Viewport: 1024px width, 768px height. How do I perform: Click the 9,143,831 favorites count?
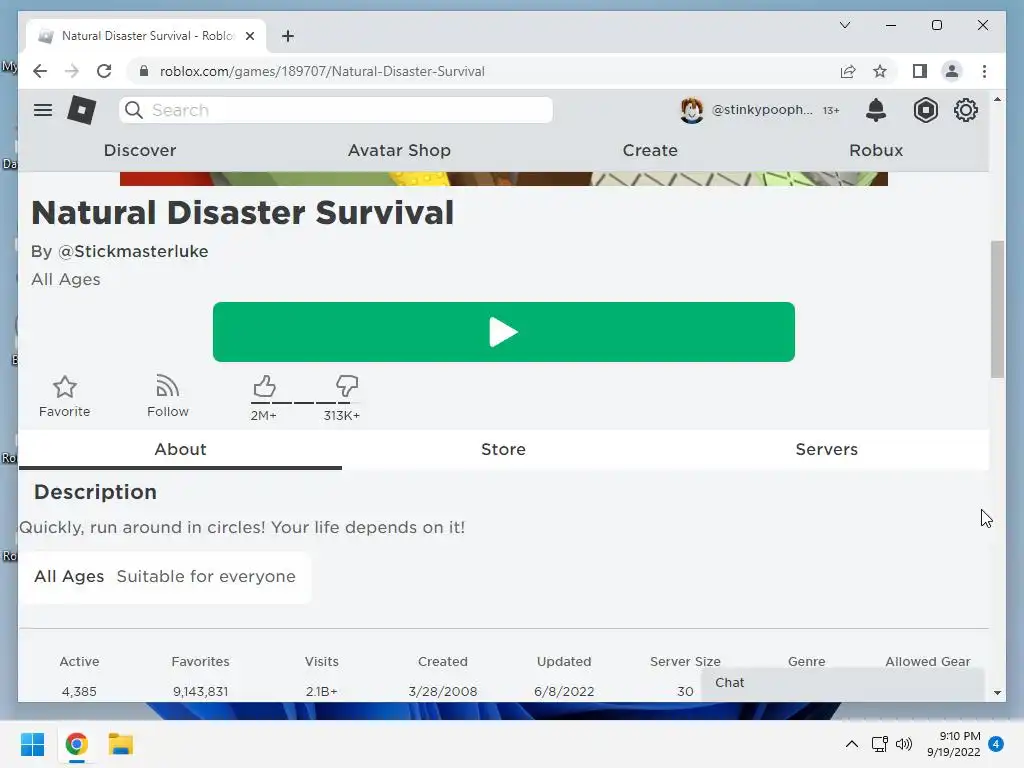pyautogui.click(x=200, y=691)
